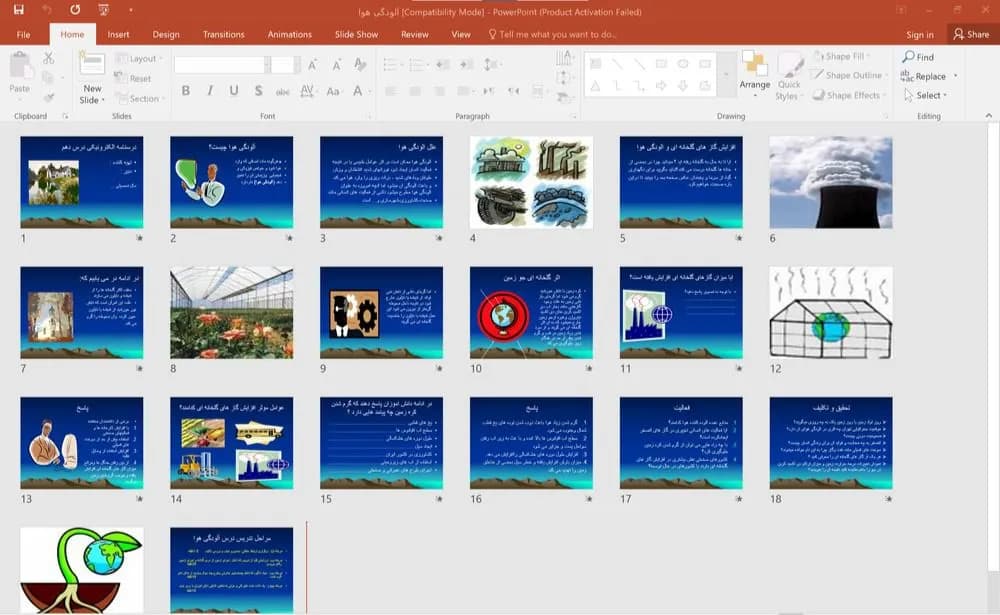Click the Redo icon in the title bar
The height and width of the screenshot is (615, 1000).
(75, 10)
